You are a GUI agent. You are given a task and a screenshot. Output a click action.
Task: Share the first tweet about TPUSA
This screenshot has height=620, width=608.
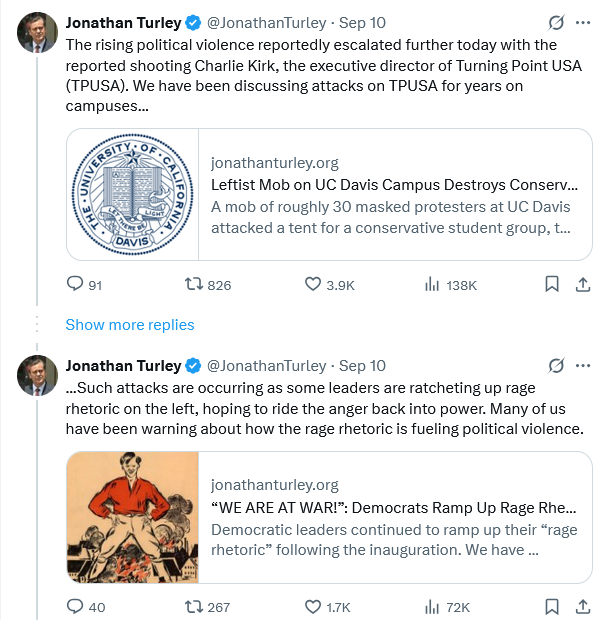(x=582, y=285)
